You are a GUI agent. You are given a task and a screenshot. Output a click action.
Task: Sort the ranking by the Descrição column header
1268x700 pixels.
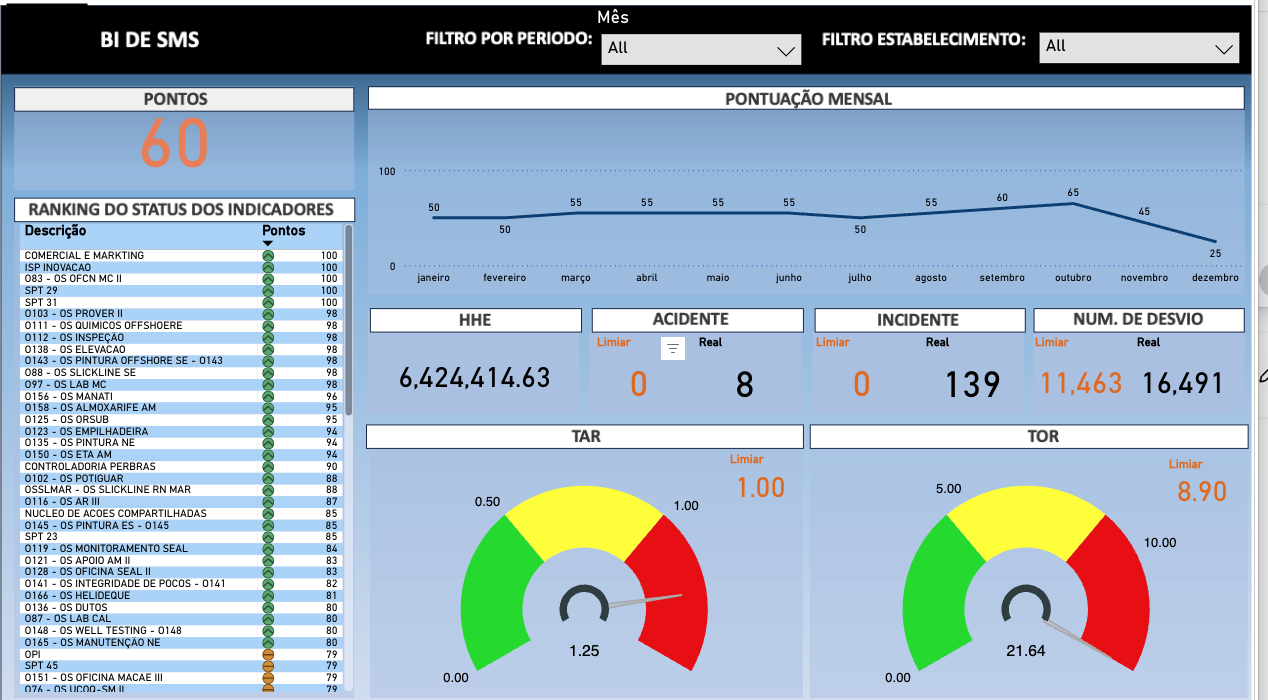tap(56, 231)
